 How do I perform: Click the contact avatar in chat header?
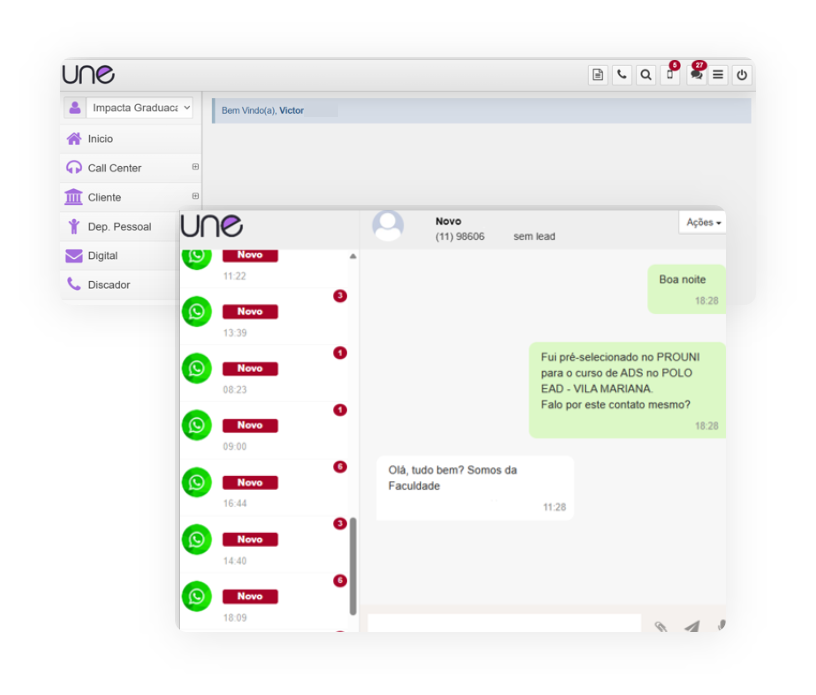pyautogui.click(x=388, y=225)
